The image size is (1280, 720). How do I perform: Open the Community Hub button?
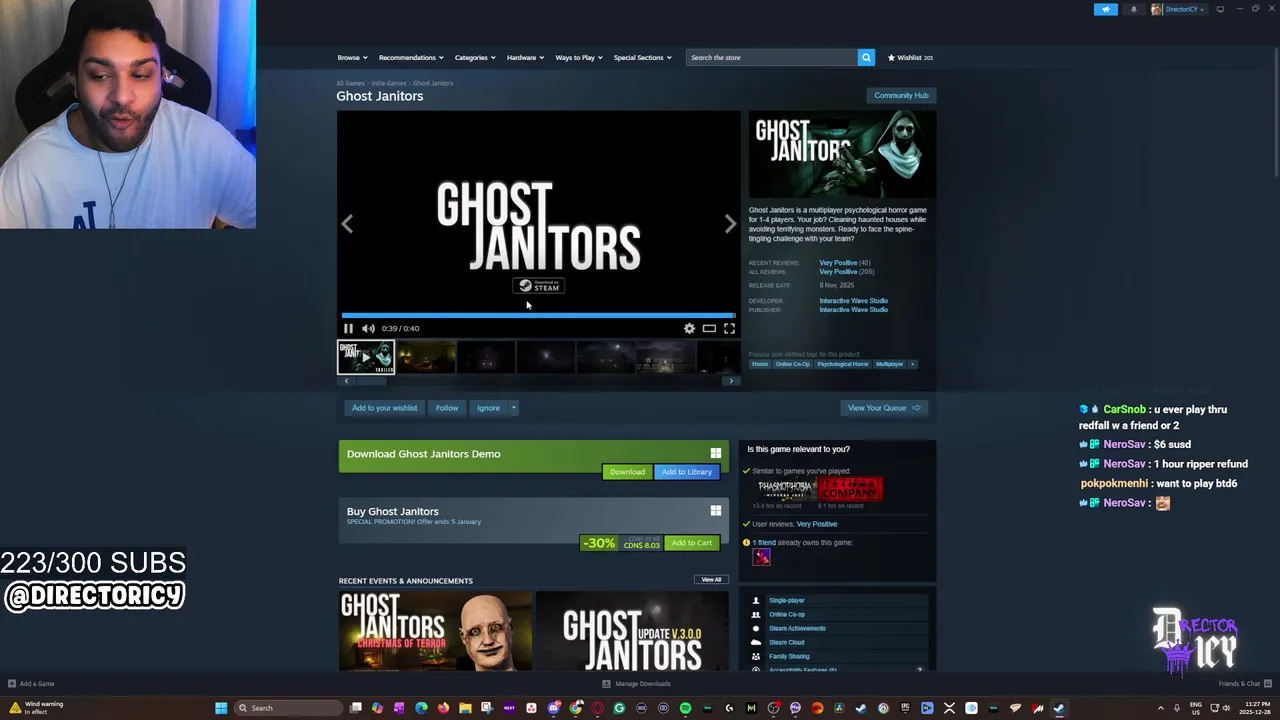click(901, 95)
